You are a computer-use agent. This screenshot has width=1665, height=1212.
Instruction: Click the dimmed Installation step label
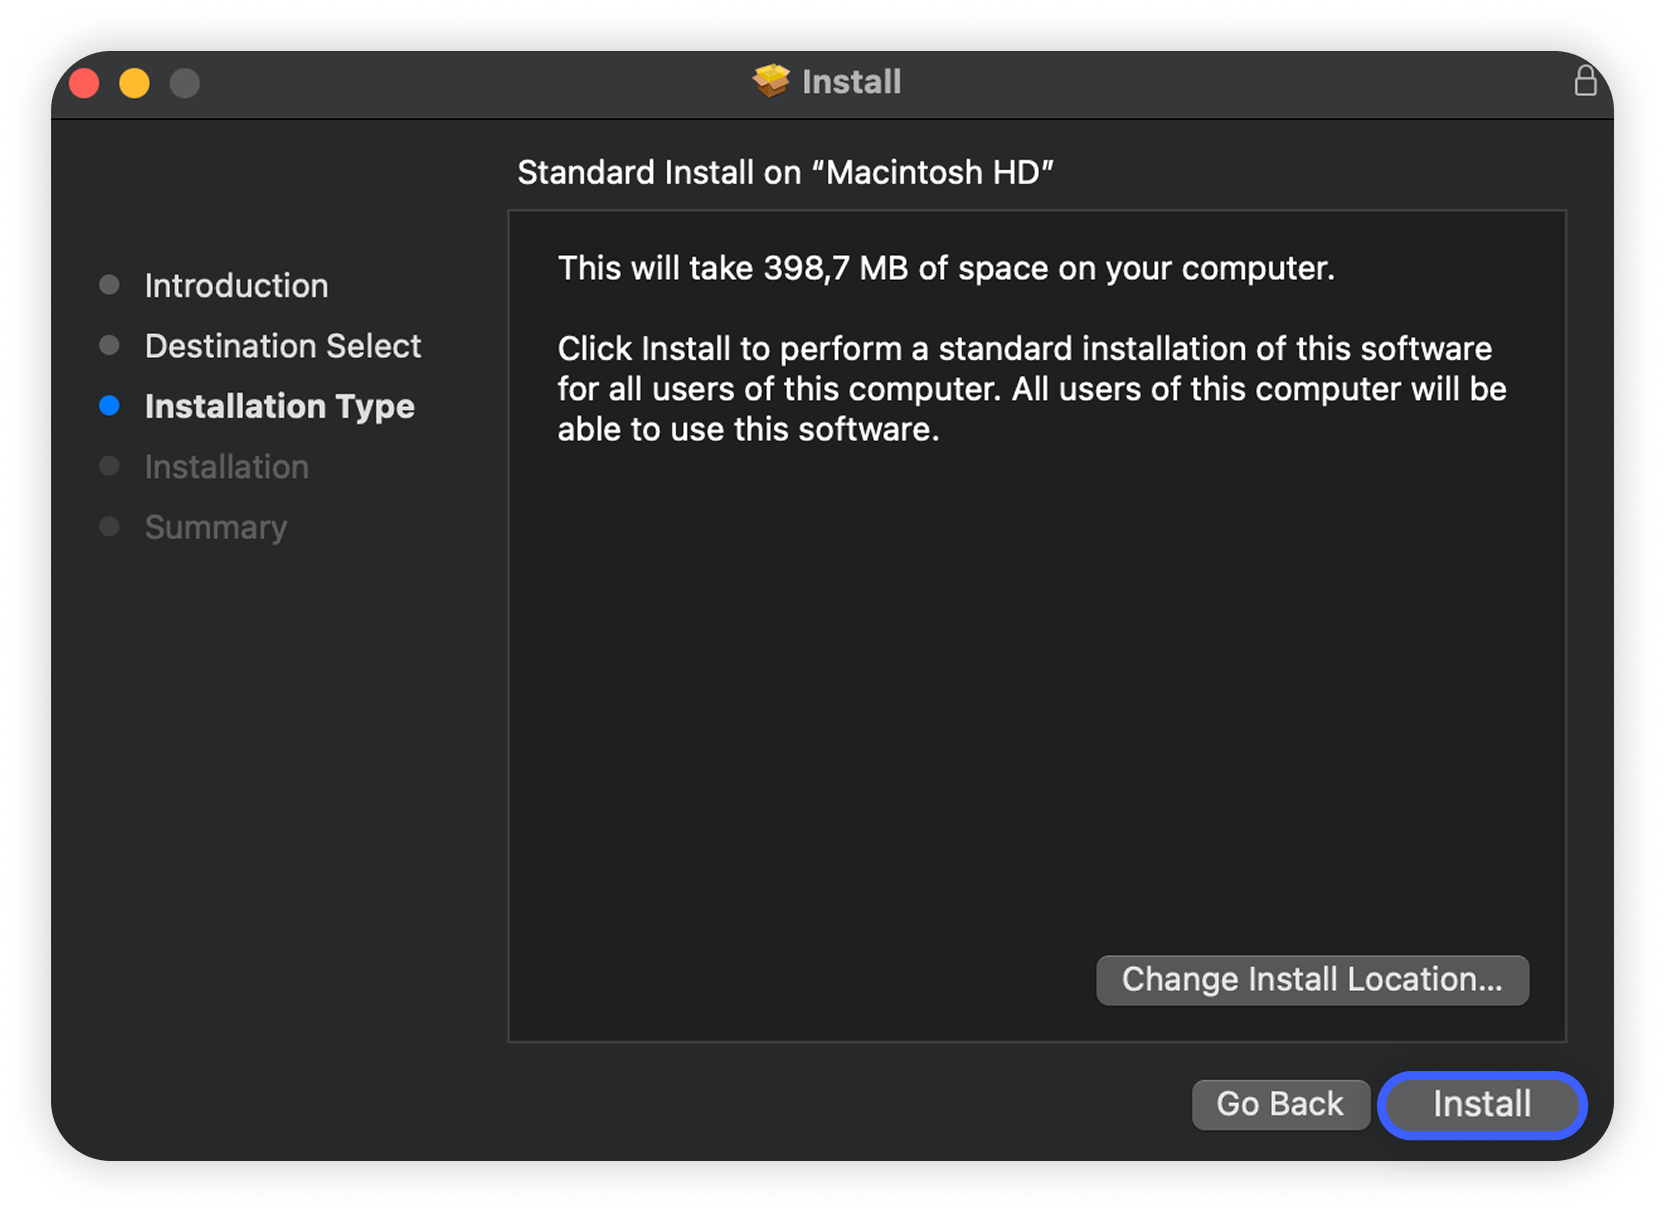coord(227,467)
